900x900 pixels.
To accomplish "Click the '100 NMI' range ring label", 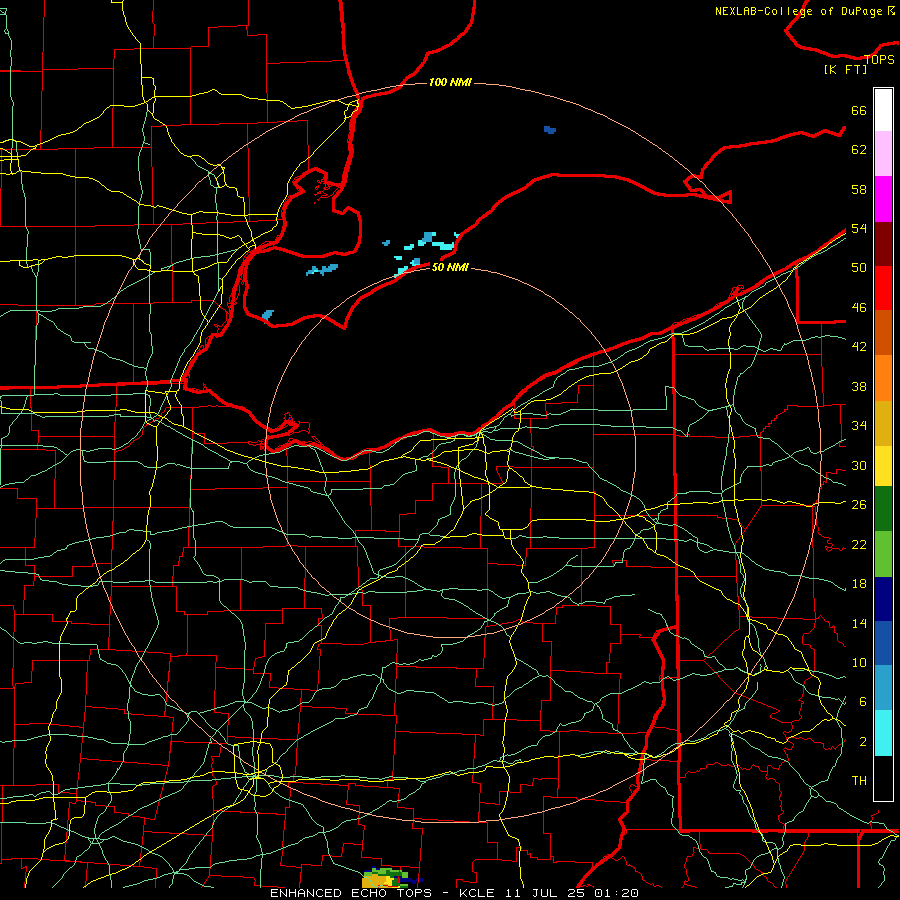I will coord(450,82).
